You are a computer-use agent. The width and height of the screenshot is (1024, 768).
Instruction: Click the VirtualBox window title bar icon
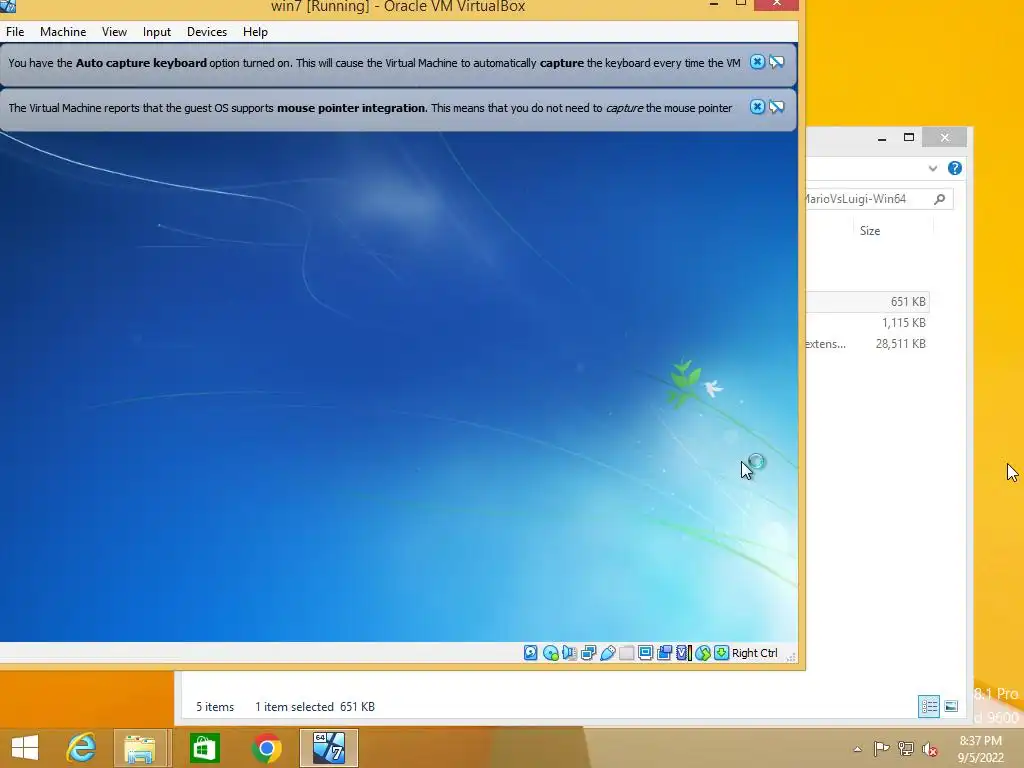(x=8, y=6)
